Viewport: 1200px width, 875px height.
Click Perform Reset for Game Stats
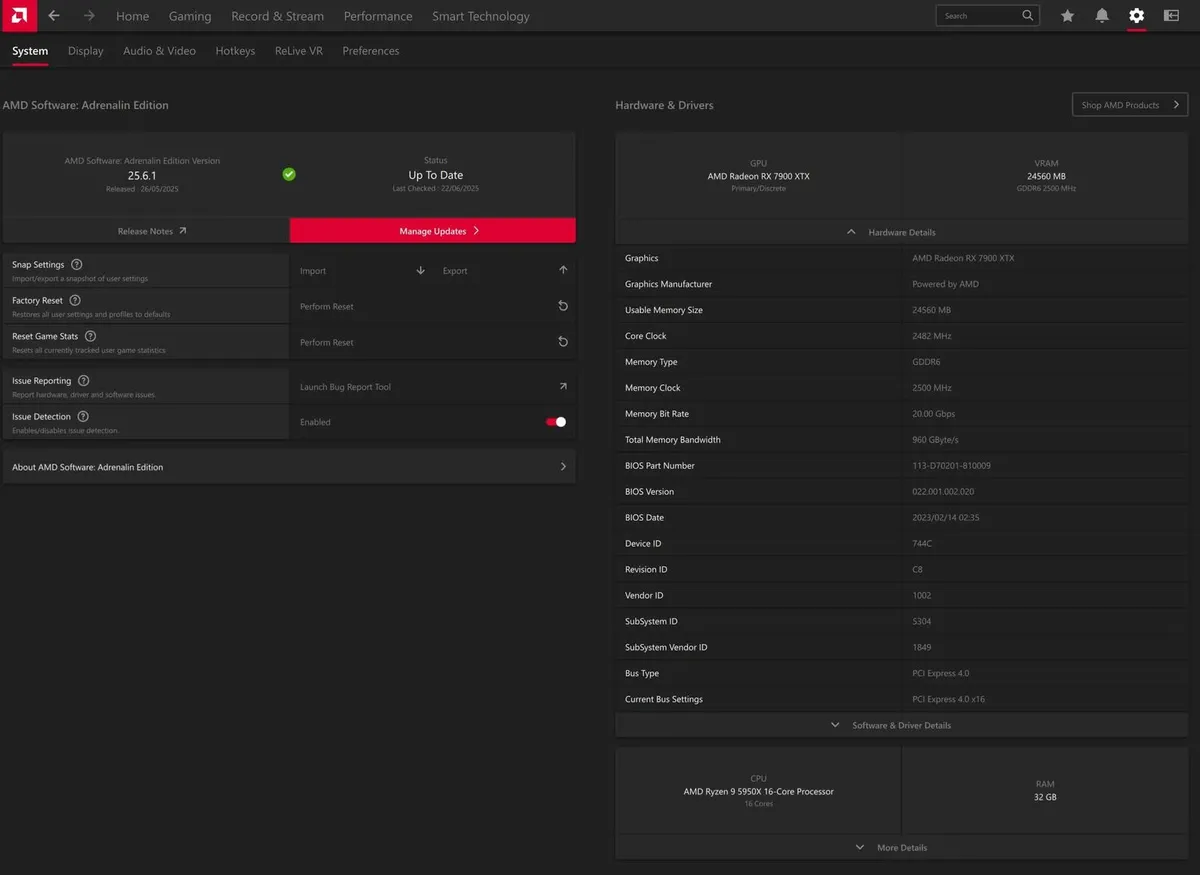[327, 343]
